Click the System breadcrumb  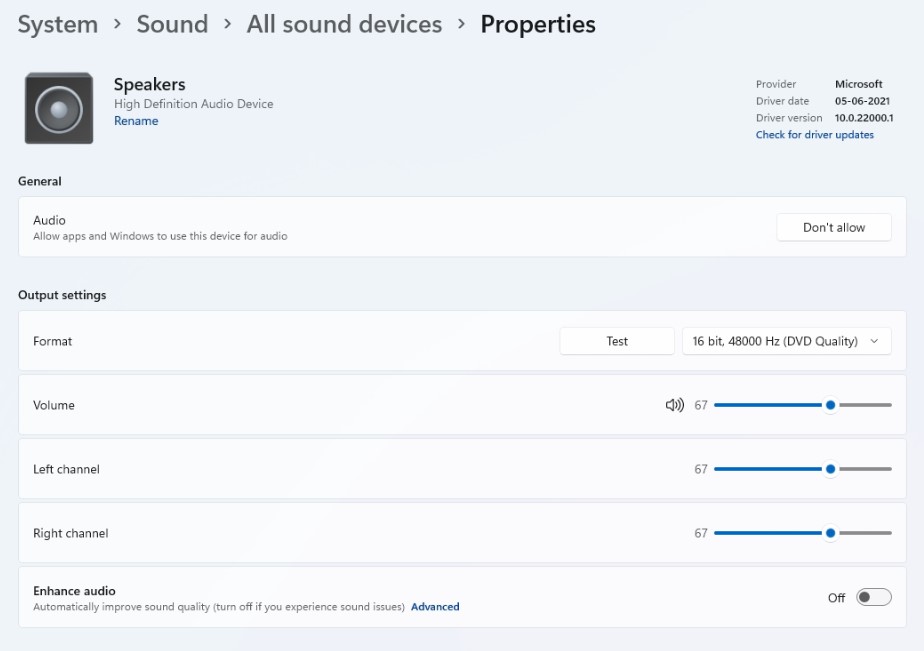pos(57,24)
